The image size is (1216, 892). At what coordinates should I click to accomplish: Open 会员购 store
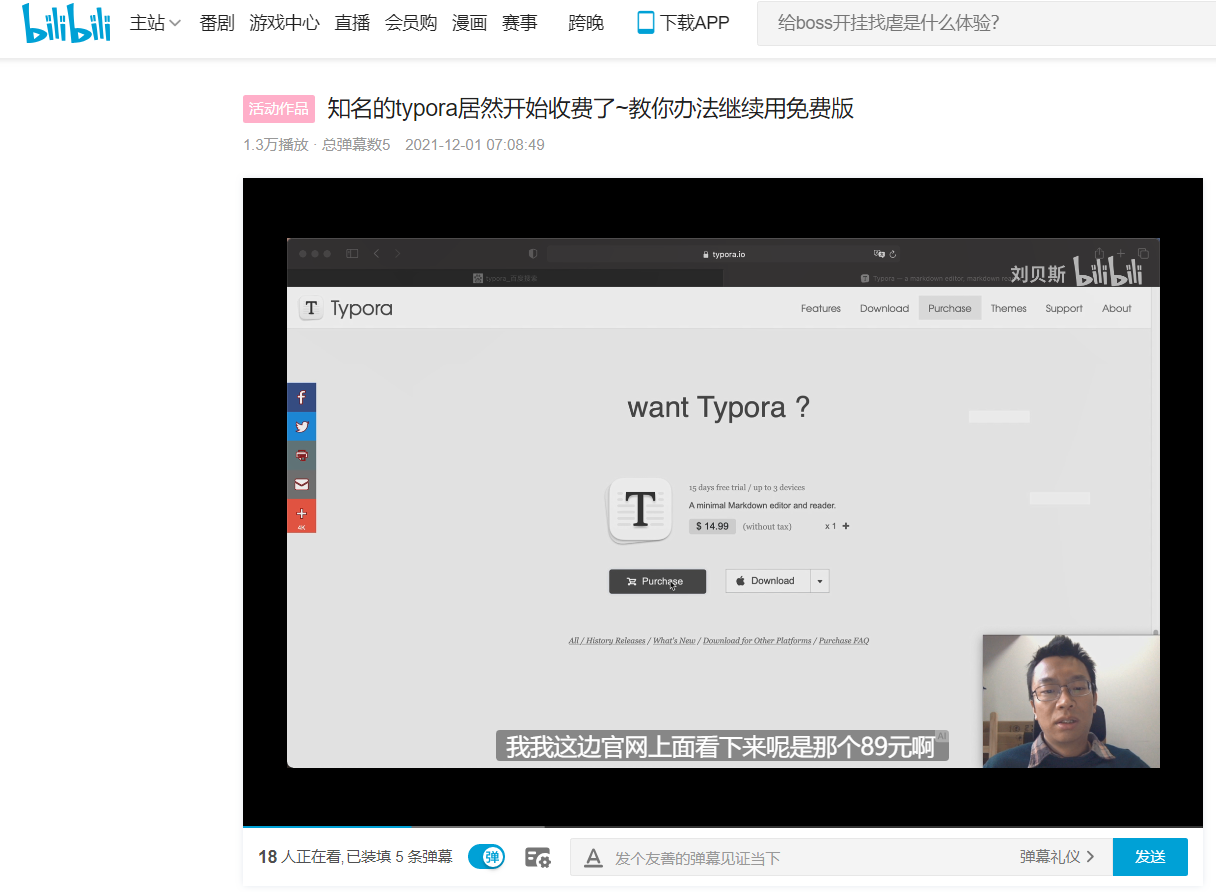(x=411, y=23)
